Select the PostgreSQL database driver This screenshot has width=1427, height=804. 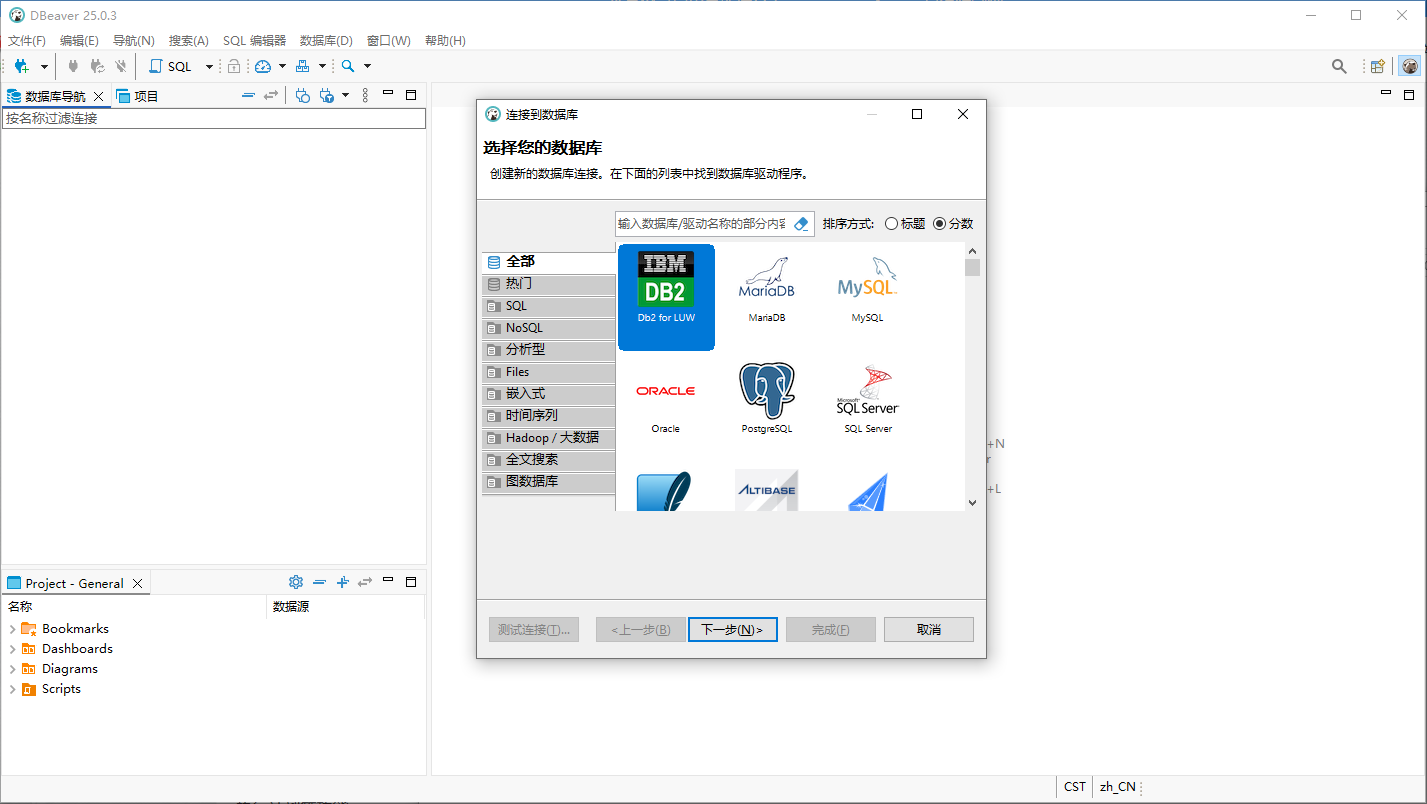[x=766, y=398]
